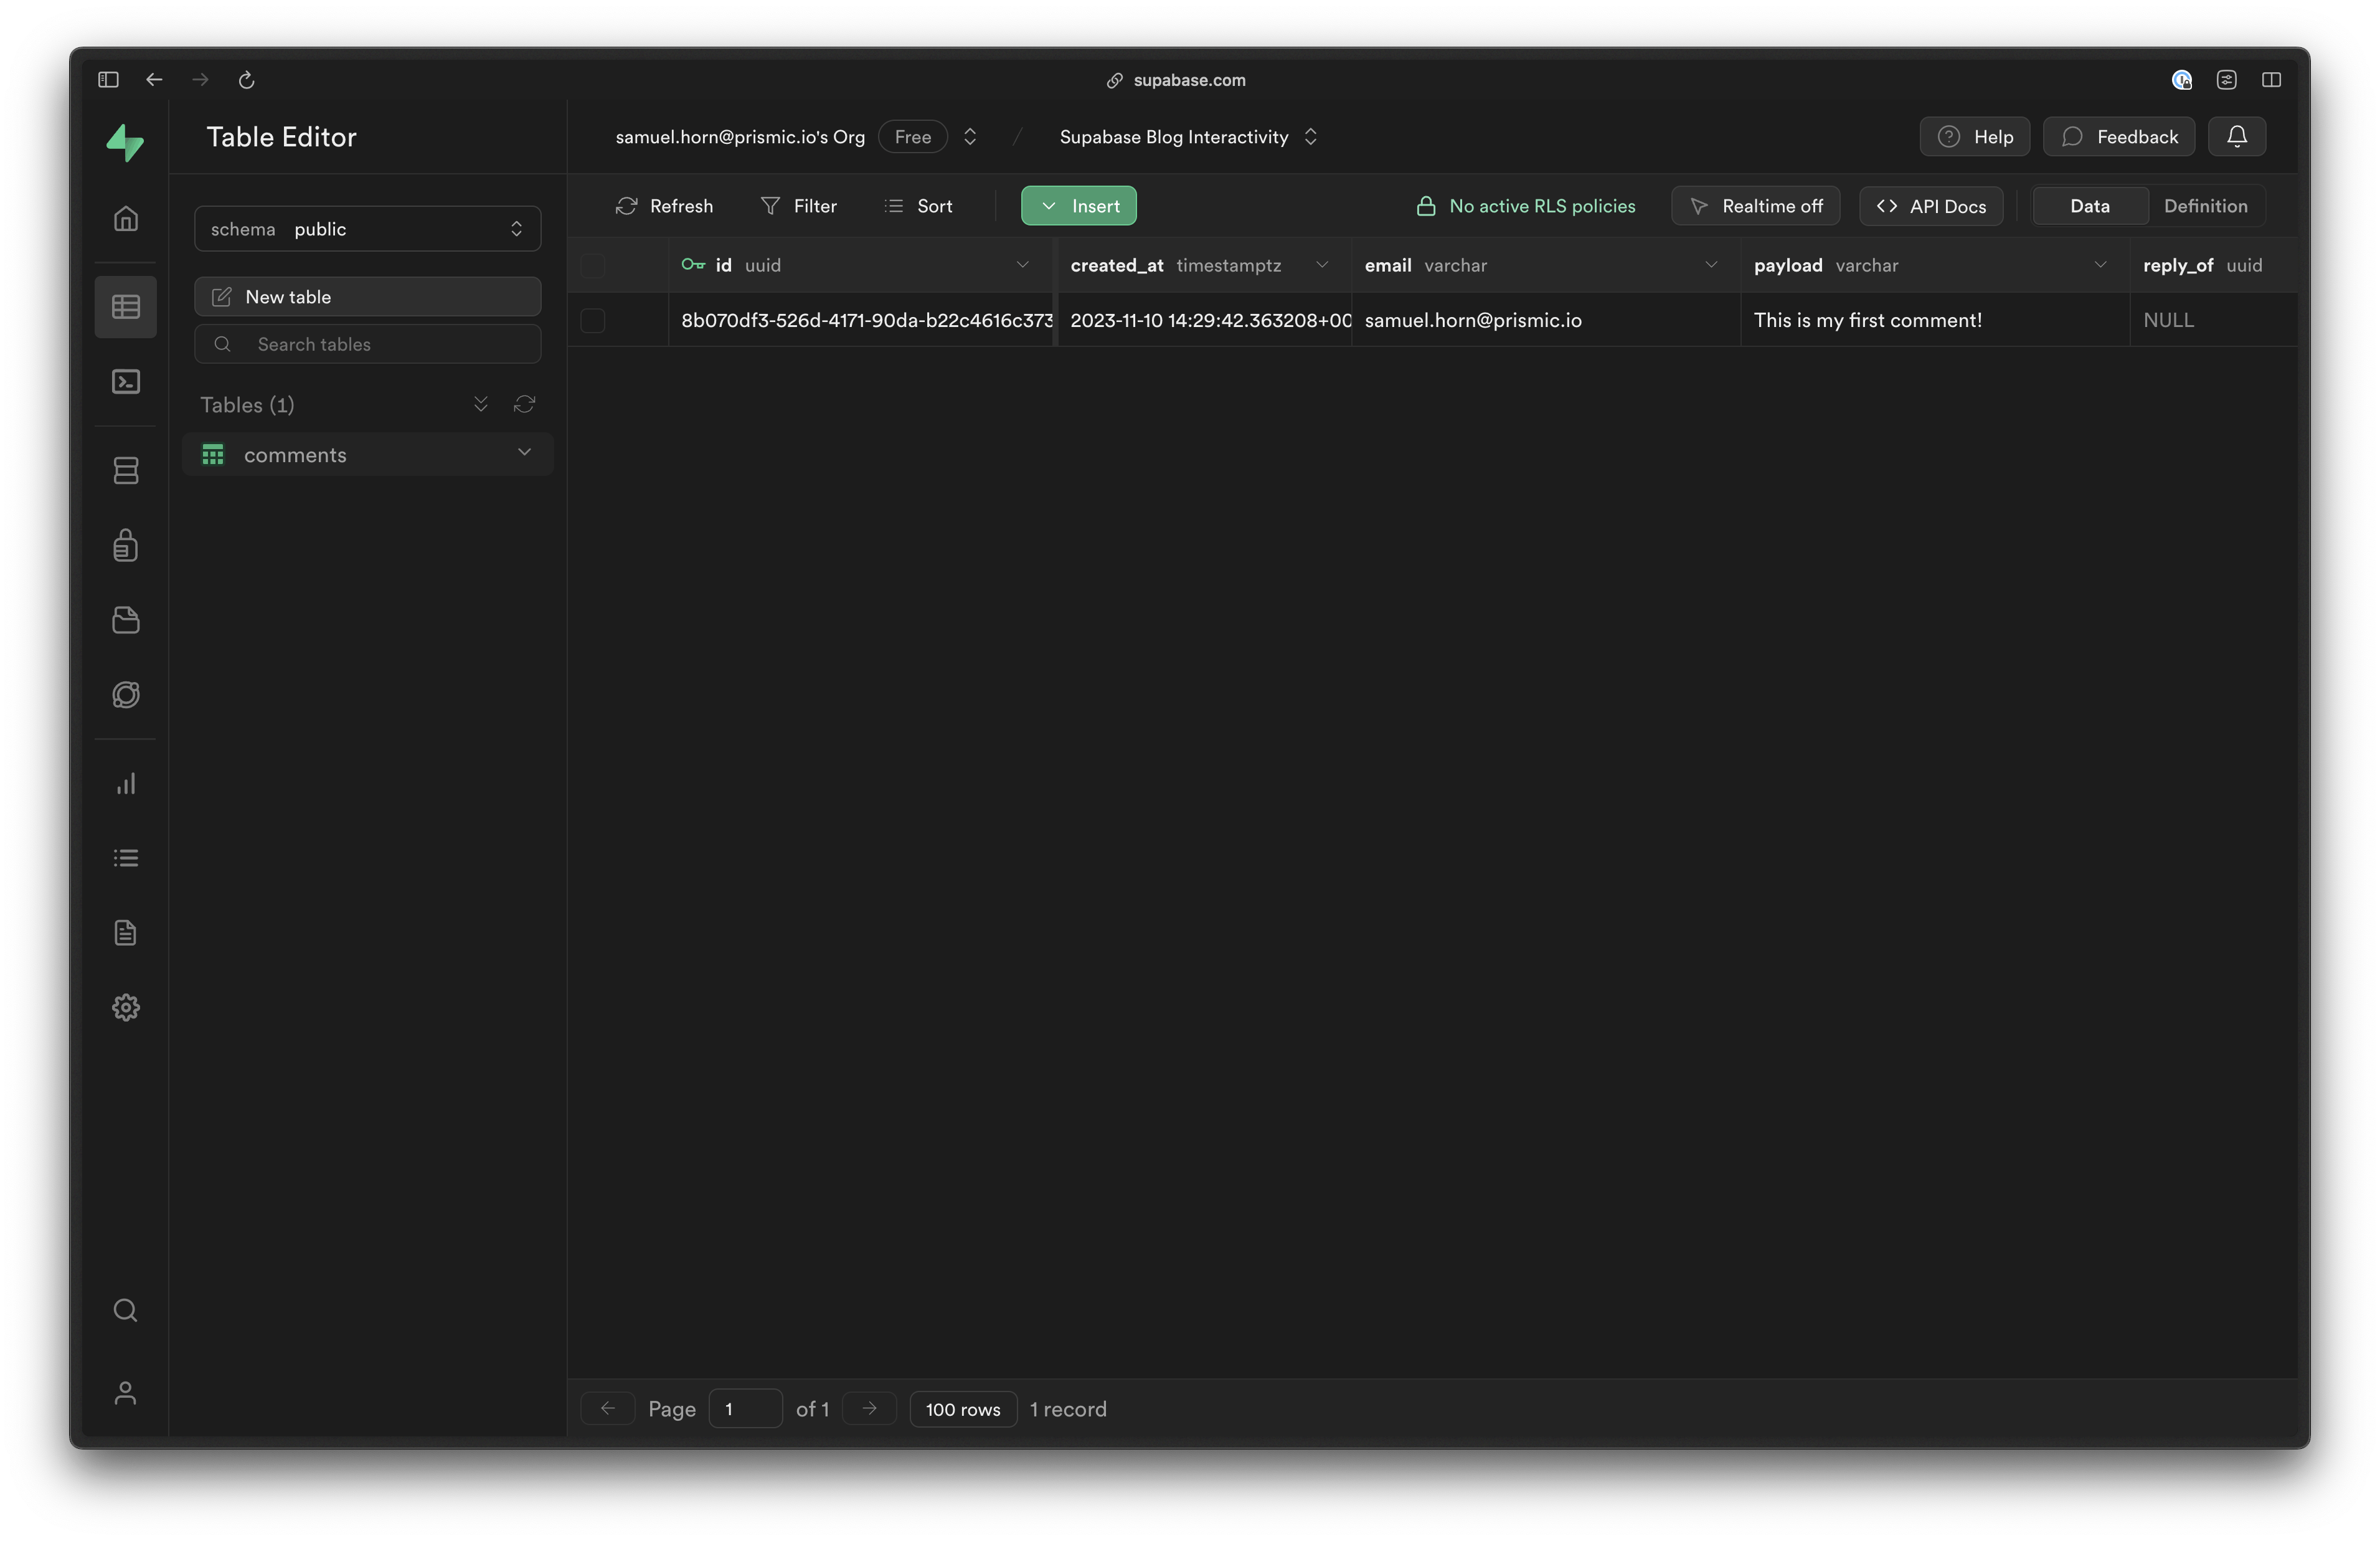Open the Filter toolbar option
Viewport: 2380px width, 1541px height.
798,206
